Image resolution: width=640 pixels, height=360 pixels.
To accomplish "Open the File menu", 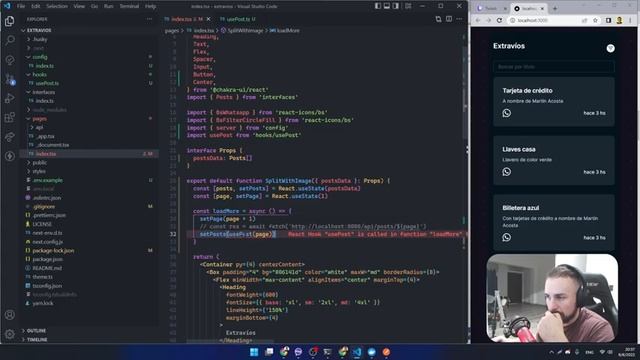I will [21, 6].
